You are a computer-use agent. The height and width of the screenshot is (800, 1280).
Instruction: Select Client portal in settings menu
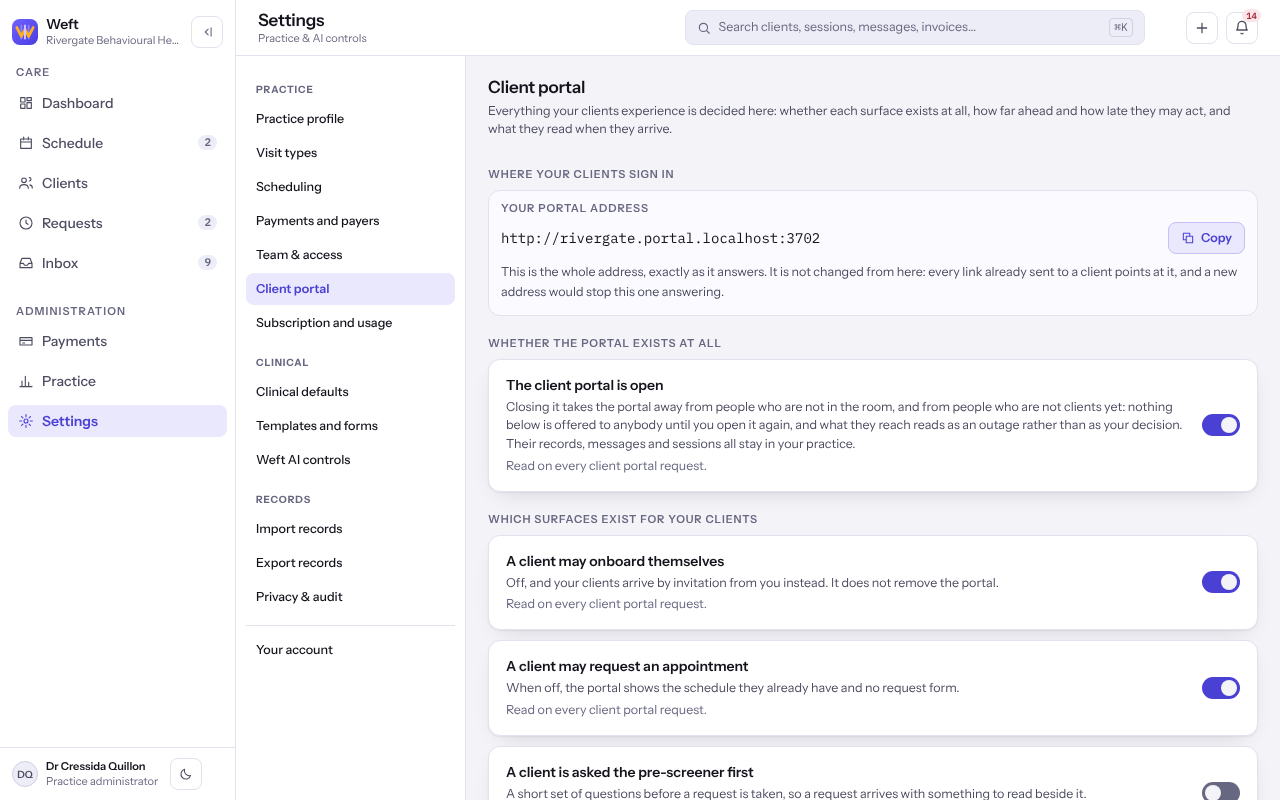click(350, 289)
